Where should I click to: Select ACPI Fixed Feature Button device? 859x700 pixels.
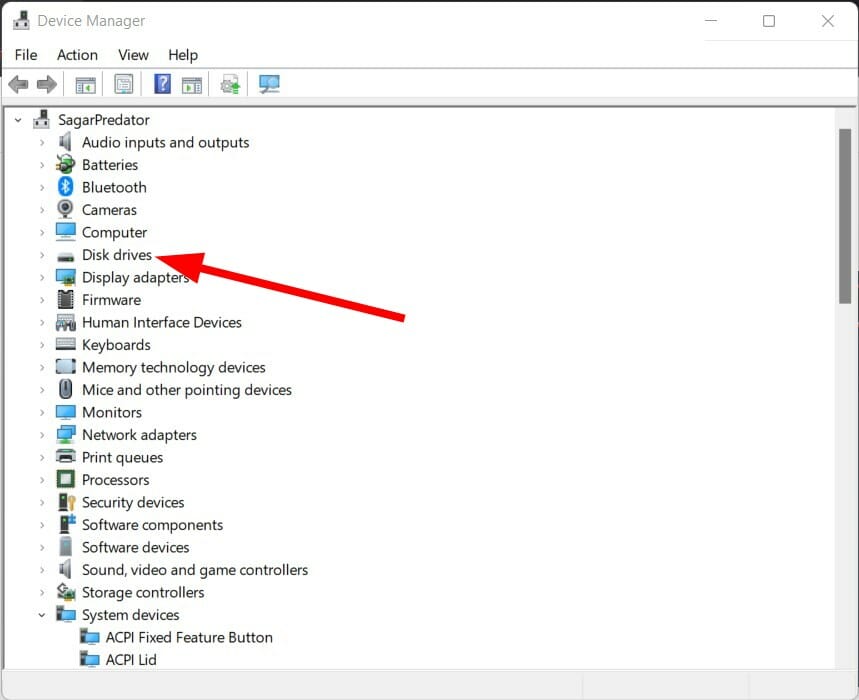pyautogui.click(x=189, y=637)
